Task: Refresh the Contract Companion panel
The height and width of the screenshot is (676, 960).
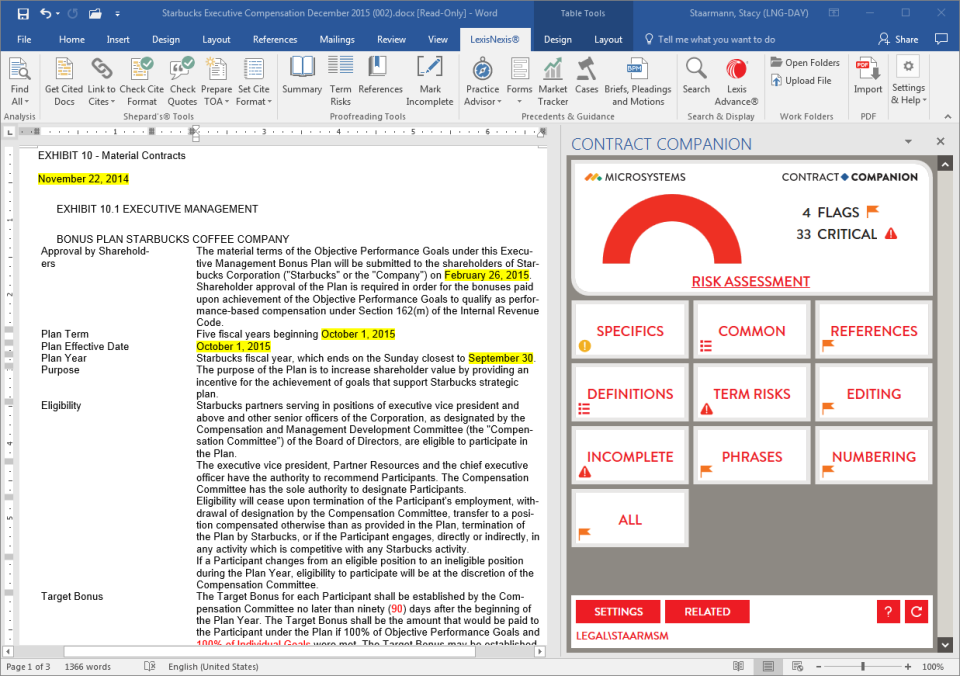Action: (916, 611)
